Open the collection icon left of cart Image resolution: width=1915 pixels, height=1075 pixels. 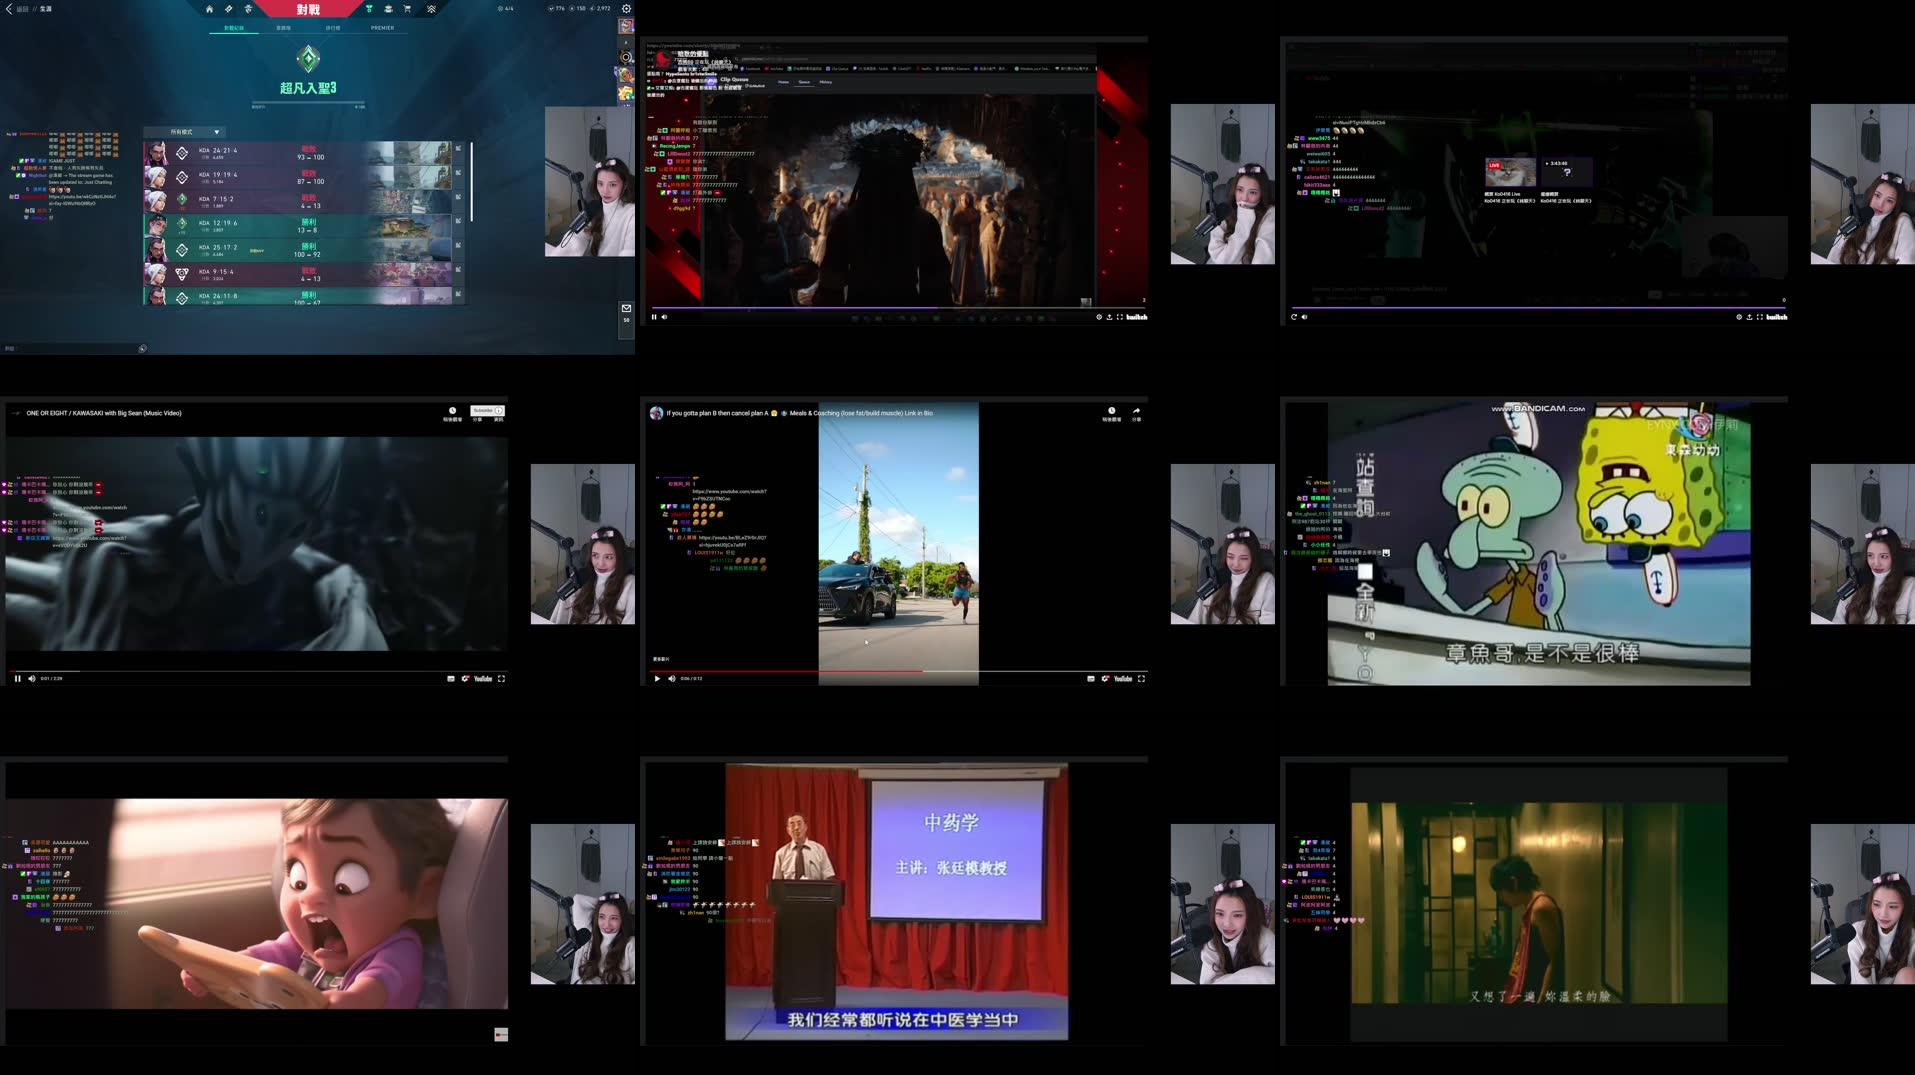388,9
